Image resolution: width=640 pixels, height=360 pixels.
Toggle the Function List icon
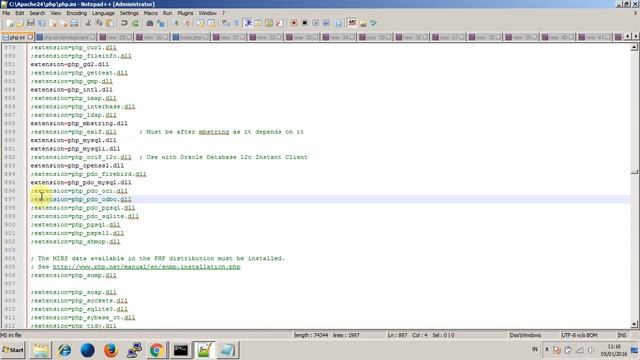280,23
